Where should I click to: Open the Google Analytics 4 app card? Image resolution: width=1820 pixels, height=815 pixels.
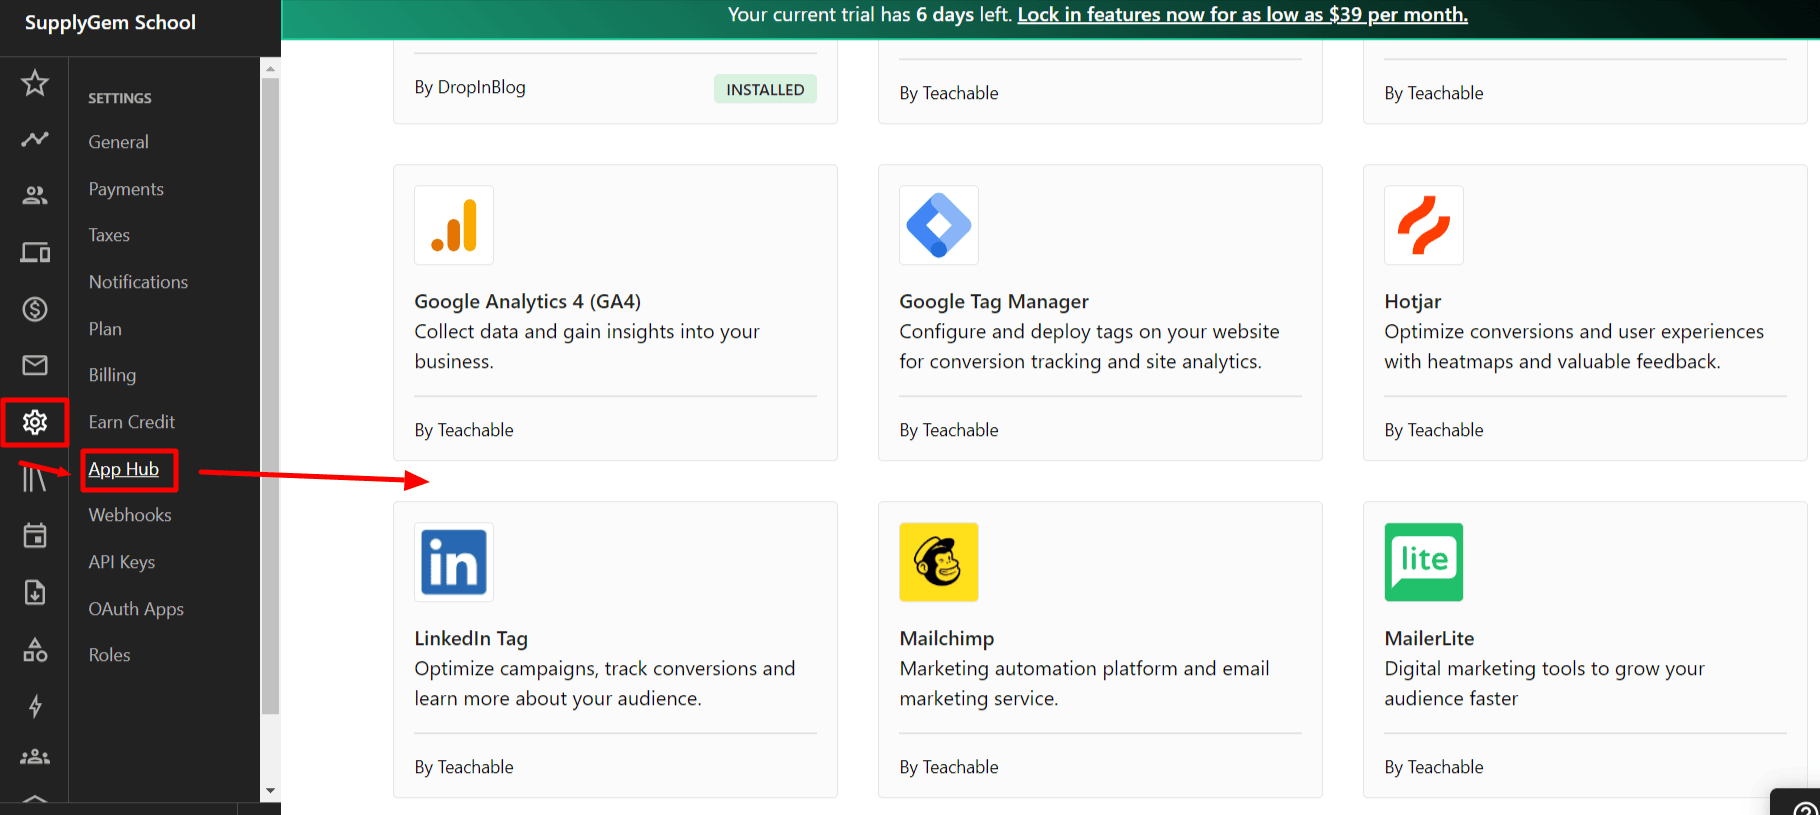615,312
